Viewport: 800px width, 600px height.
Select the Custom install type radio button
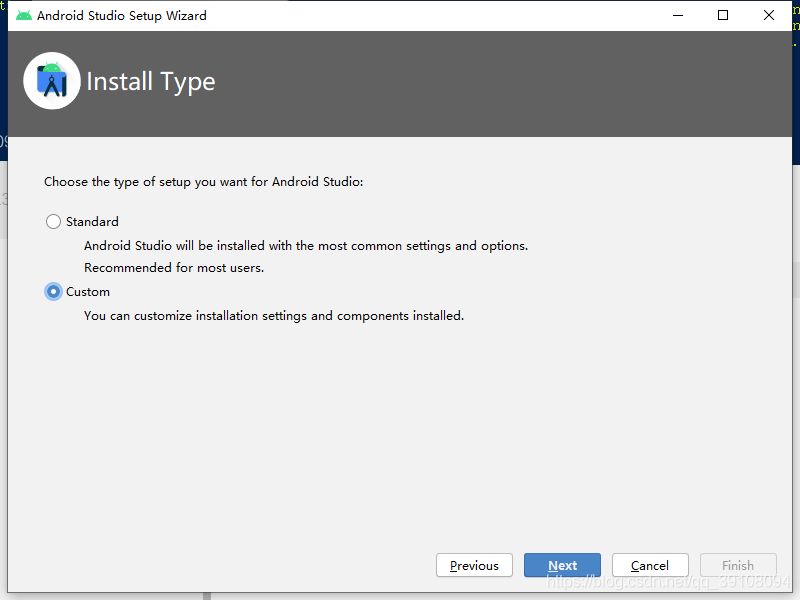click(53, 292)
